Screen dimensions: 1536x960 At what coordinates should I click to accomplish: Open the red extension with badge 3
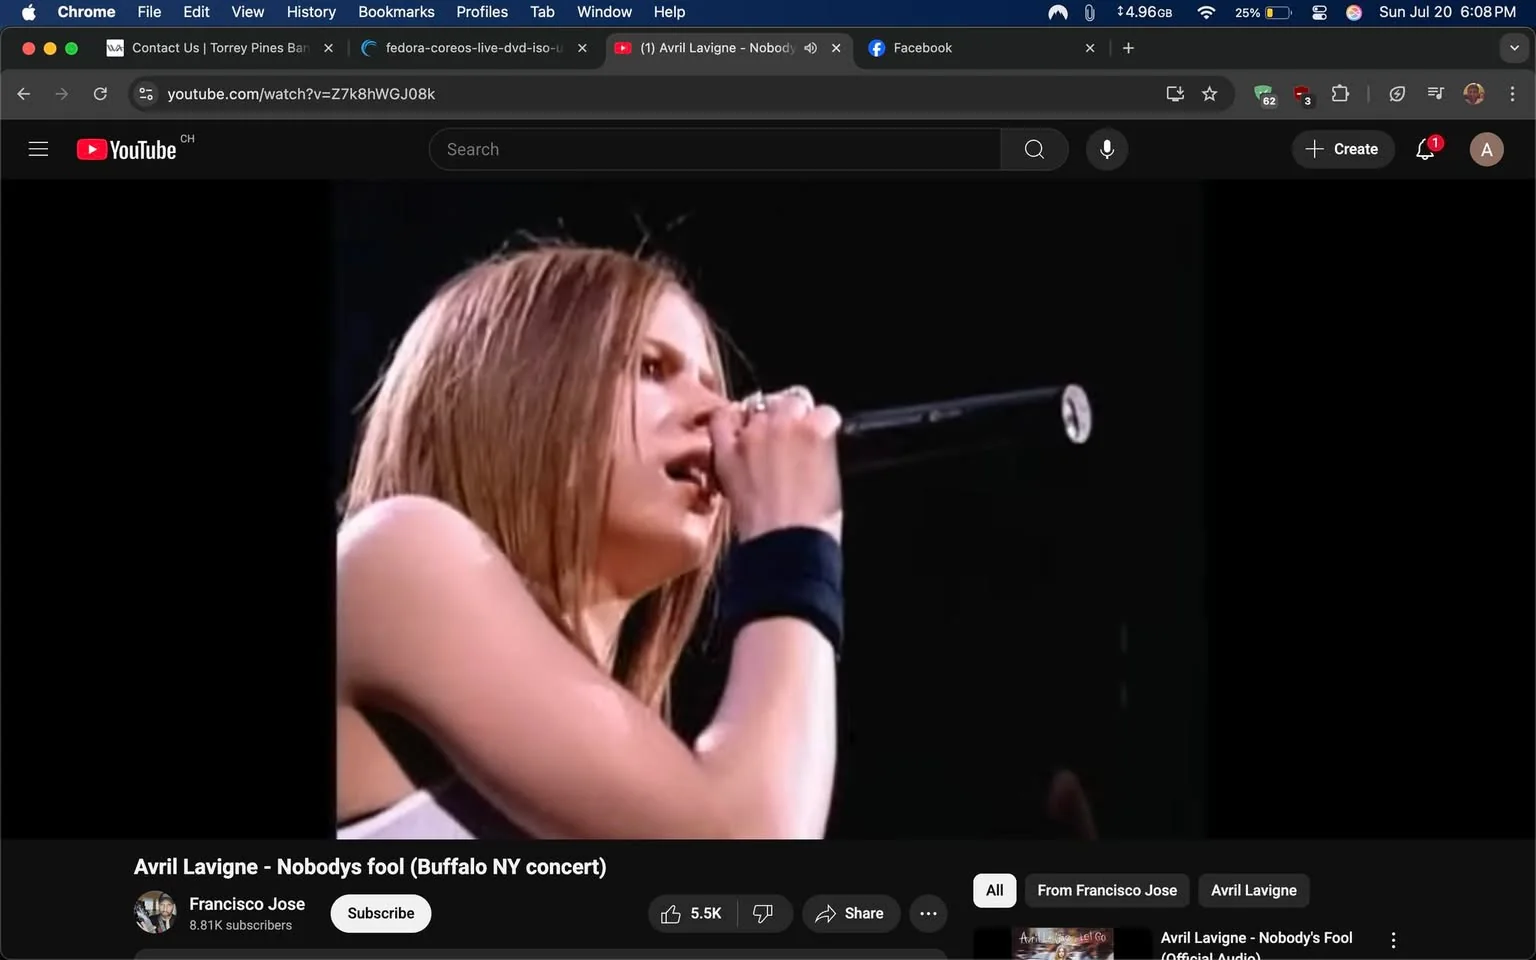1303,95
